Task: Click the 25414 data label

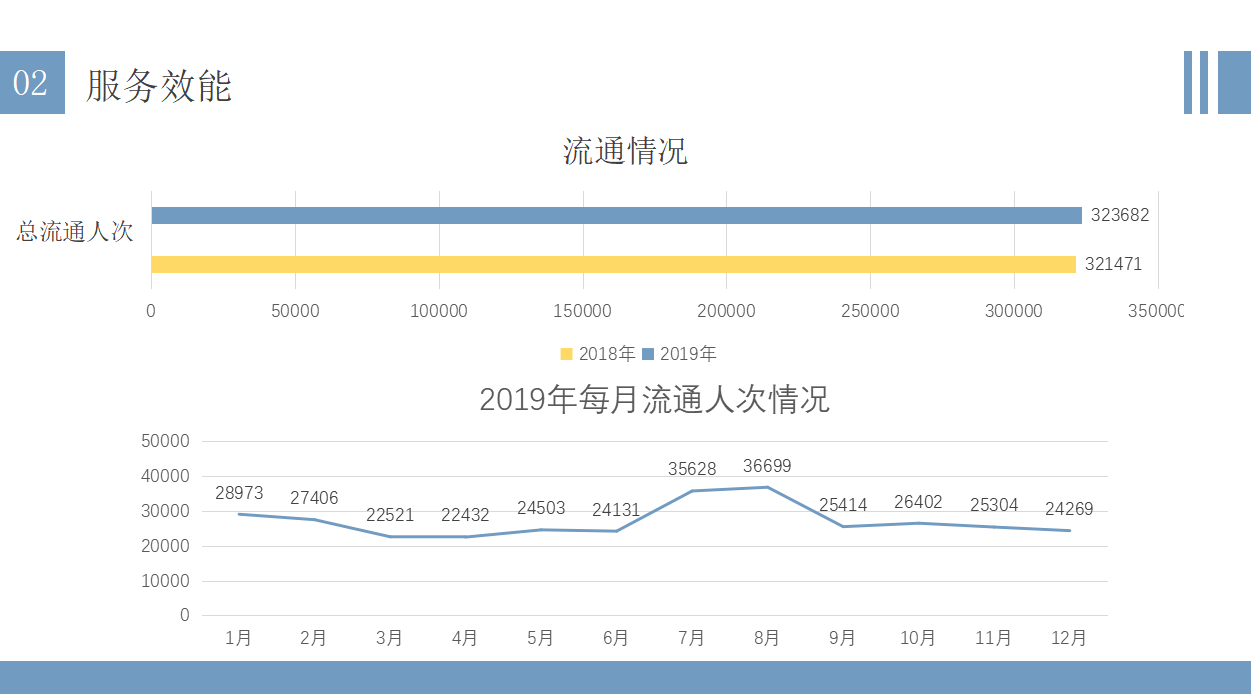Action: pos(843,505)
